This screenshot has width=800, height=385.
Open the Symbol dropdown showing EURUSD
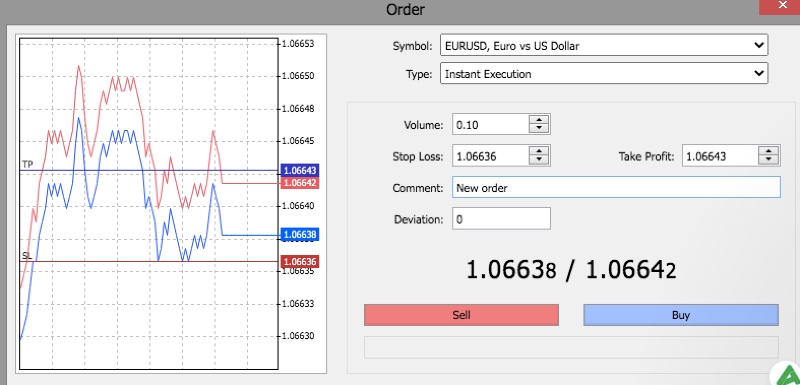click(x=604, y=46)
